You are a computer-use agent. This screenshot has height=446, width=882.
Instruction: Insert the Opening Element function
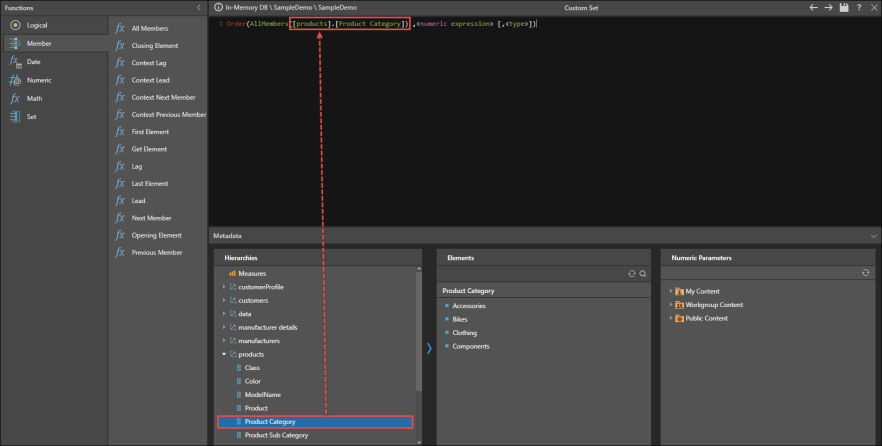click(x=158, y=235)
